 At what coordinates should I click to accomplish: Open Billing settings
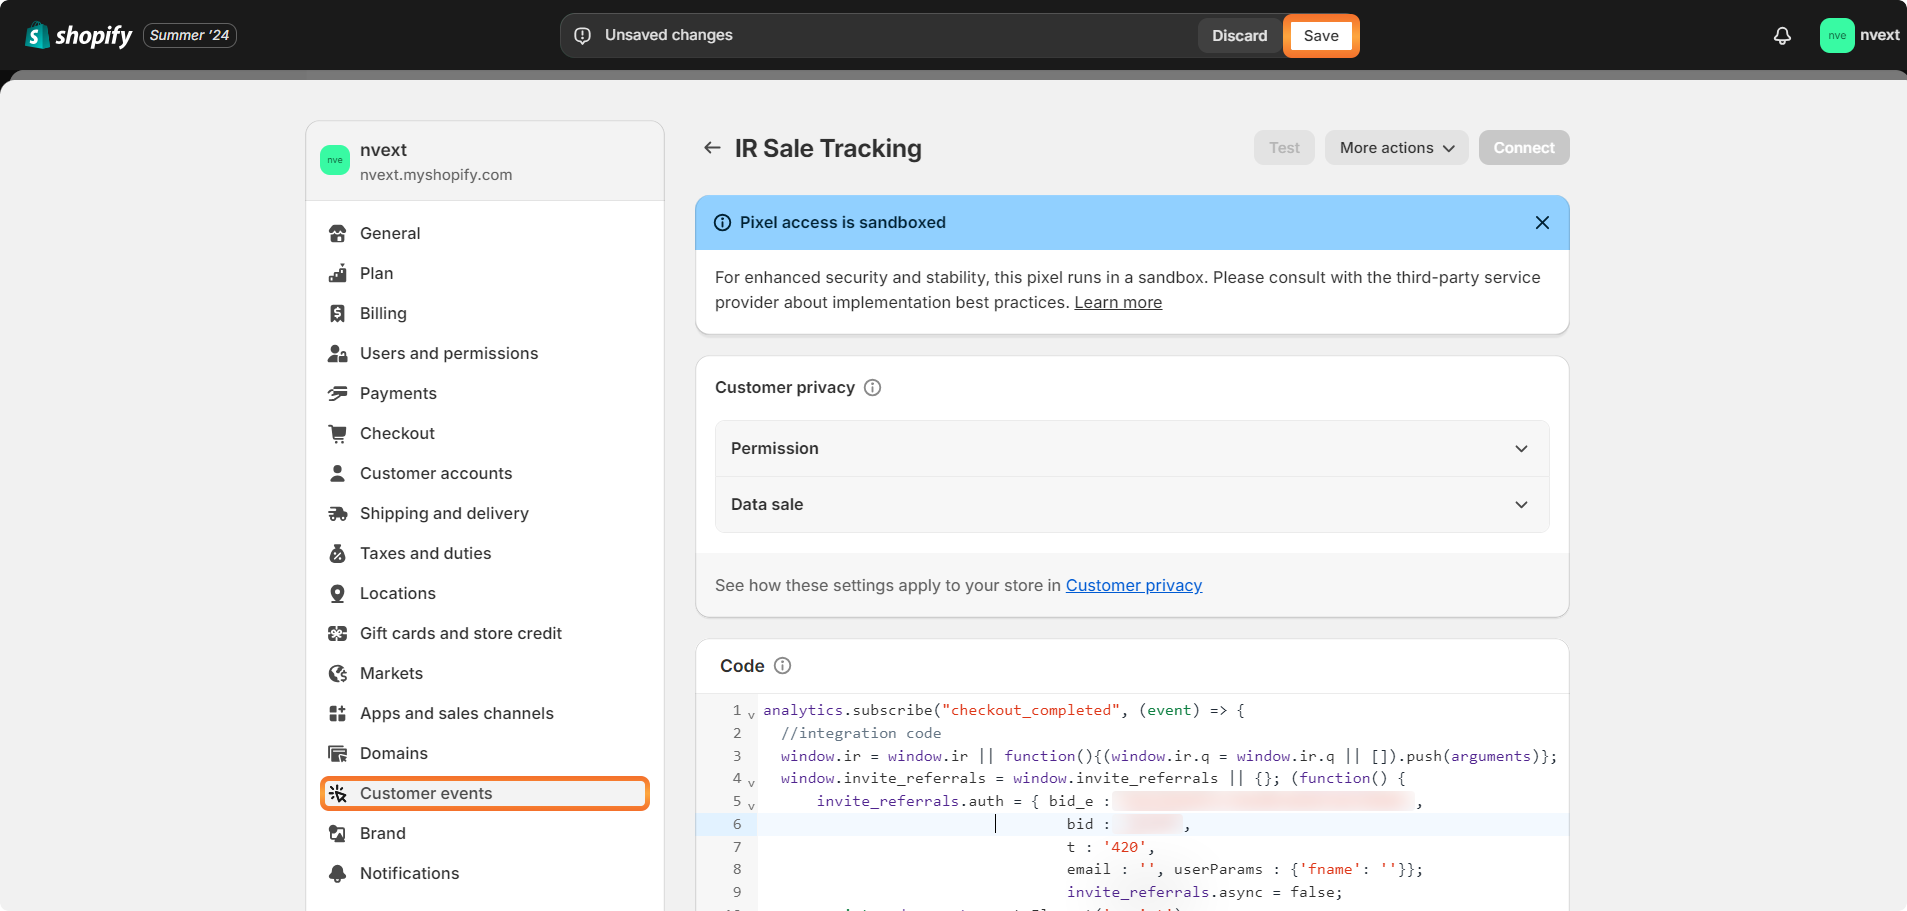tap(485, 313)
